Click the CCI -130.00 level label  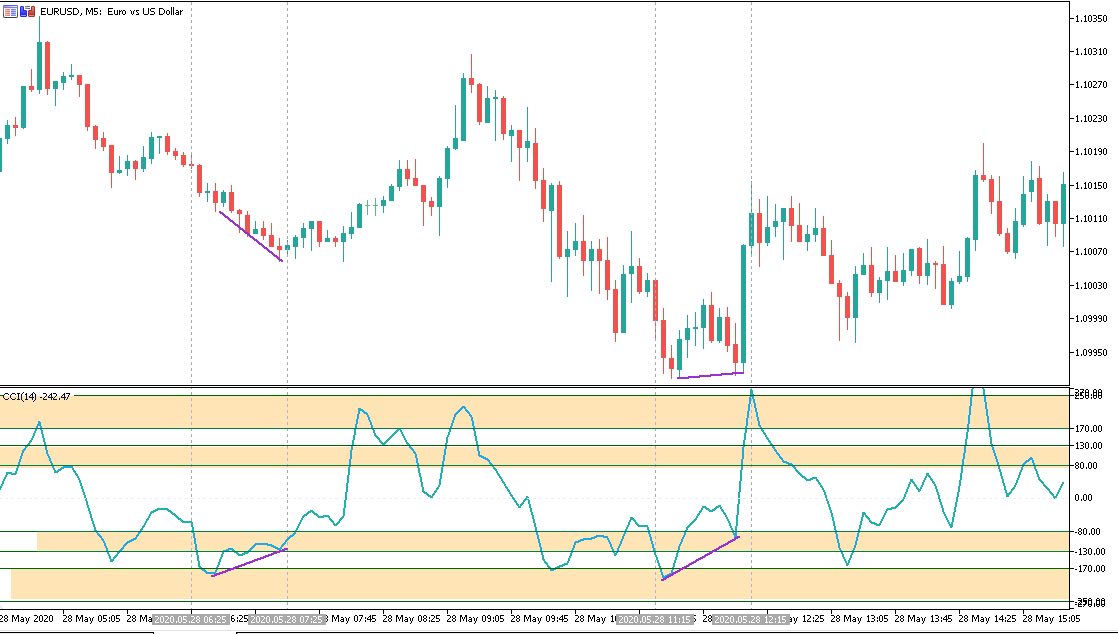[1090, 551]
